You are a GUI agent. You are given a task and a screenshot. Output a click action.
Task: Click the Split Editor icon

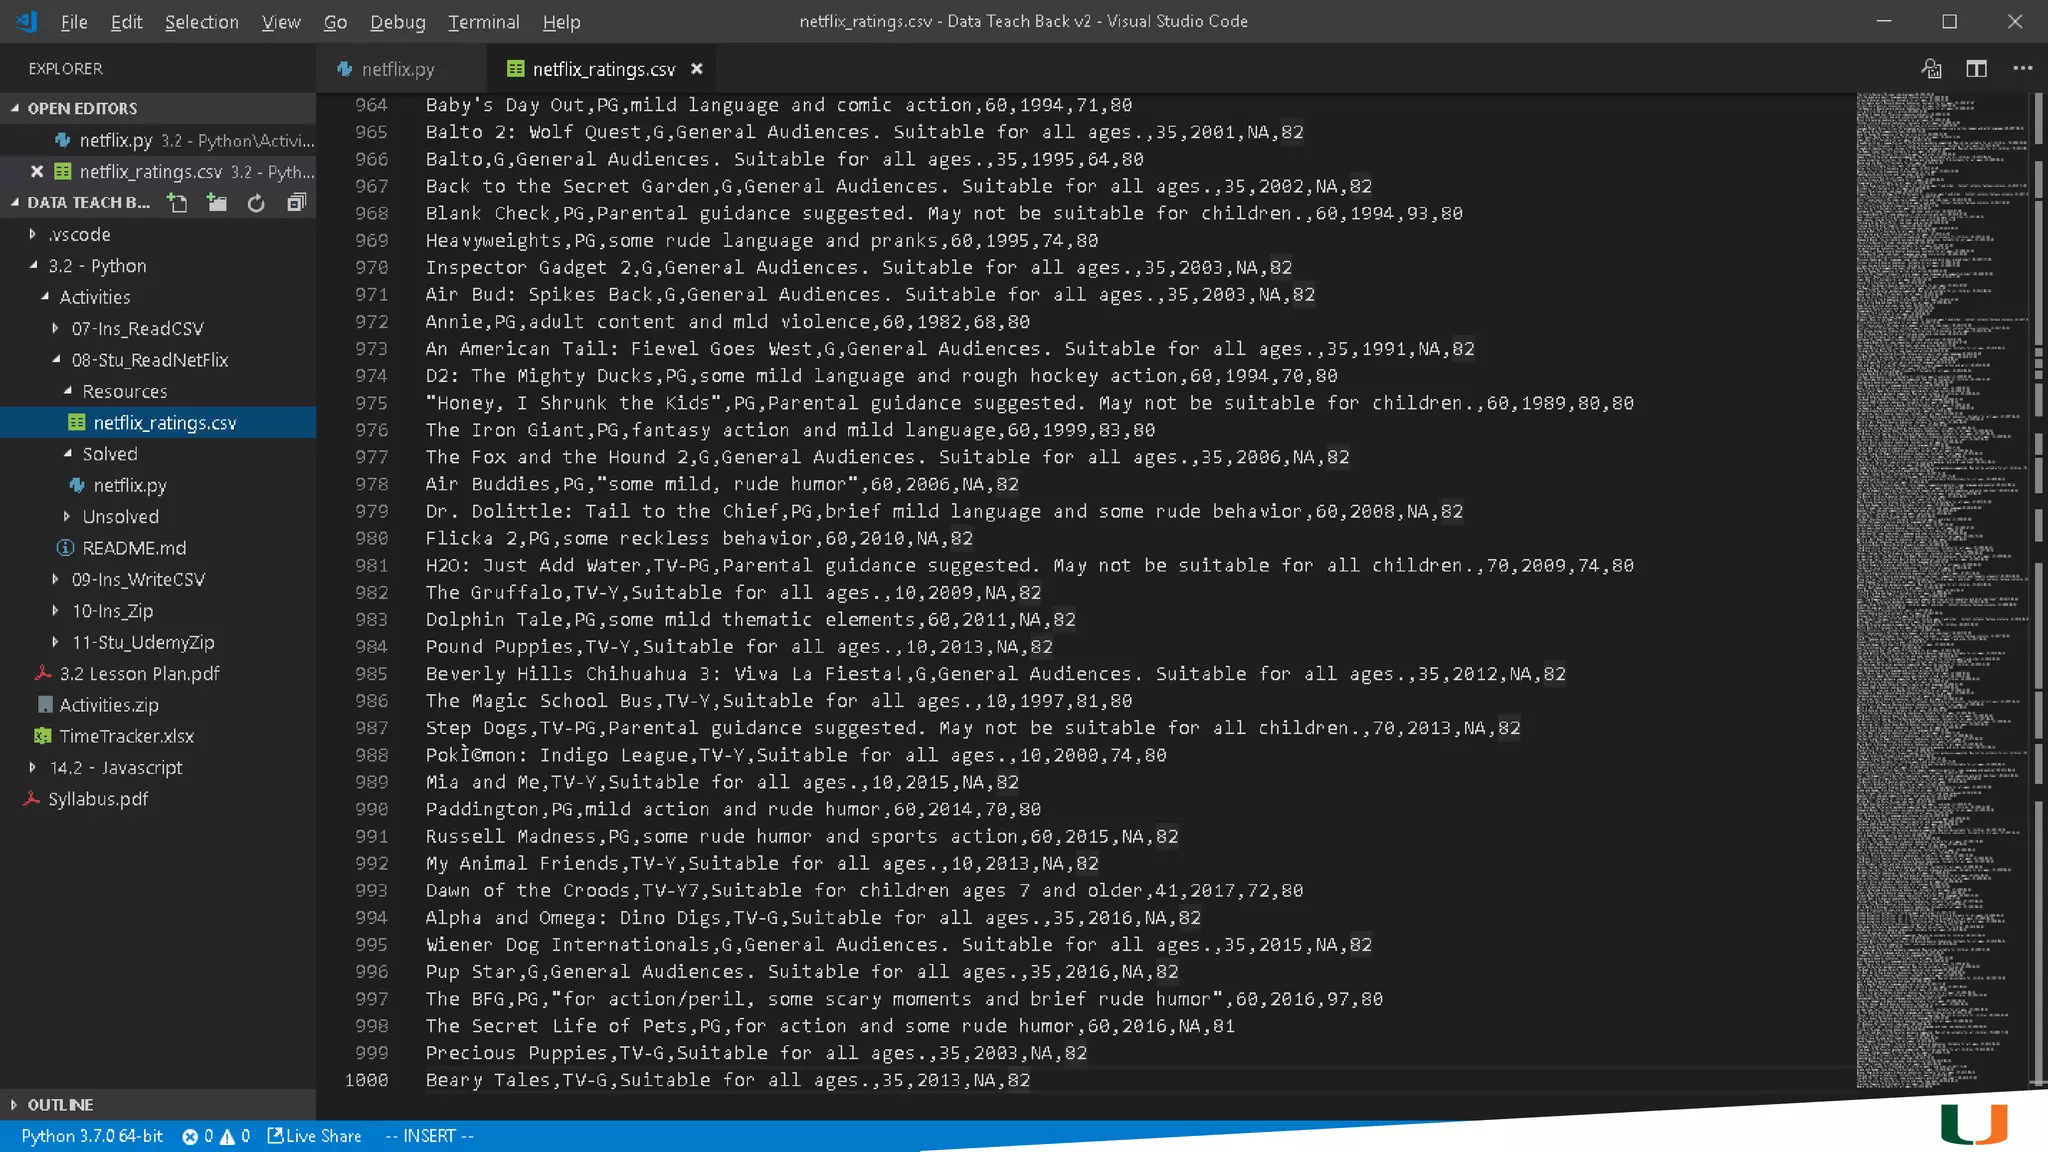click(x=1976, y=69)
